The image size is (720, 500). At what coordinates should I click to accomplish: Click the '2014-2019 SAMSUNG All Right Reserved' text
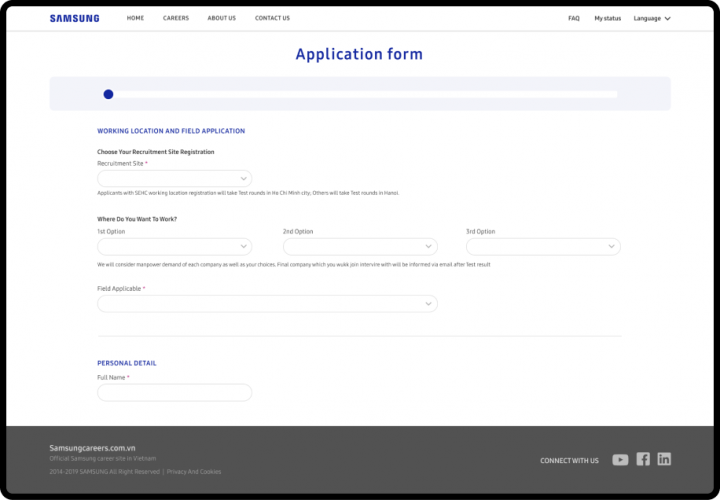tap(105, 472)
